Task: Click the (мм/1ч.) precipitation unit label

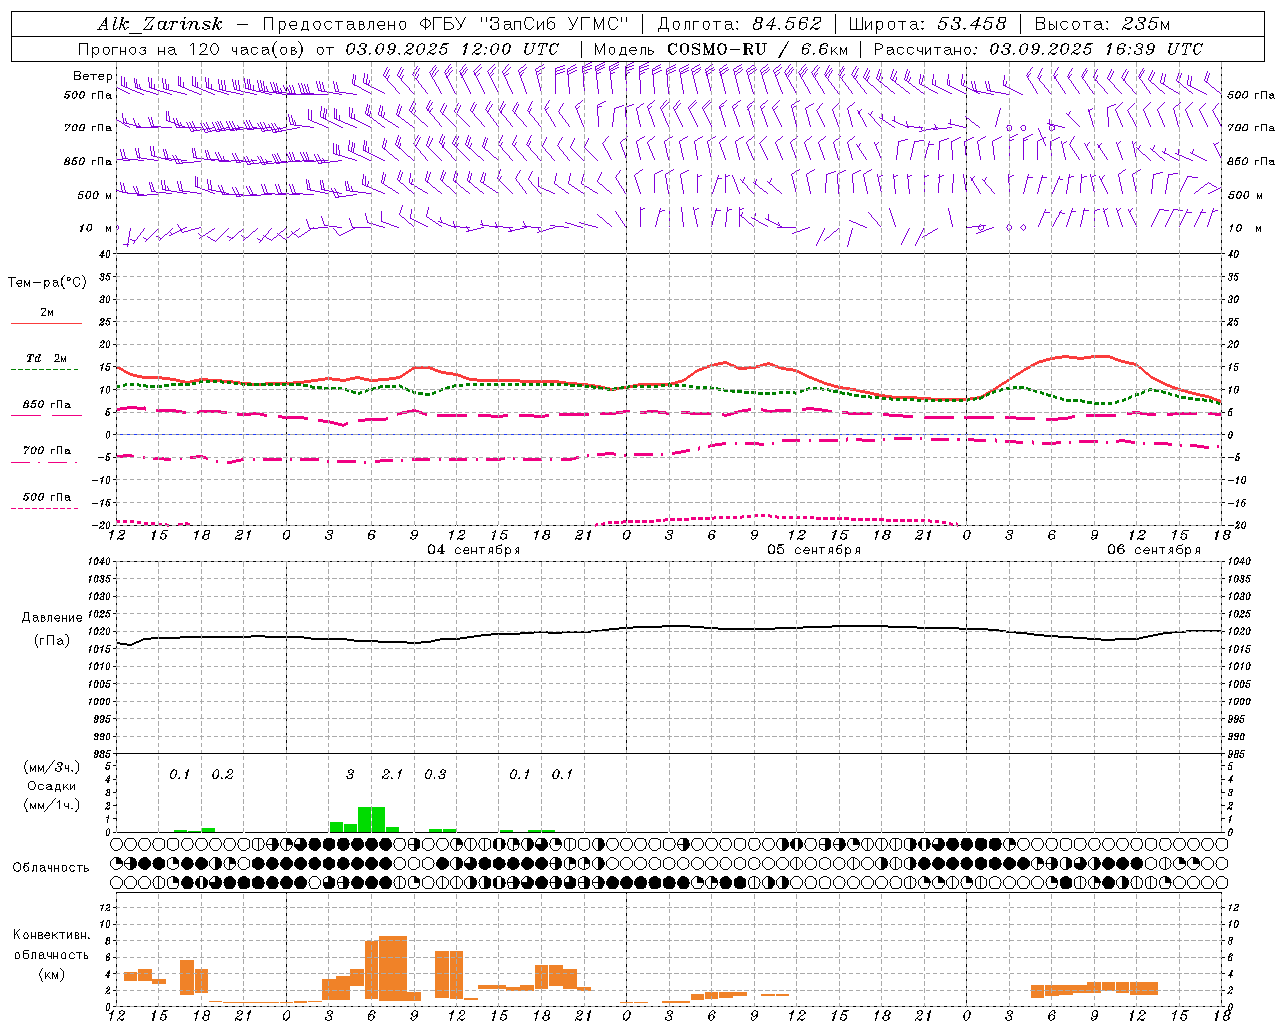Action: pyautogui.click(x=51, y=805)
